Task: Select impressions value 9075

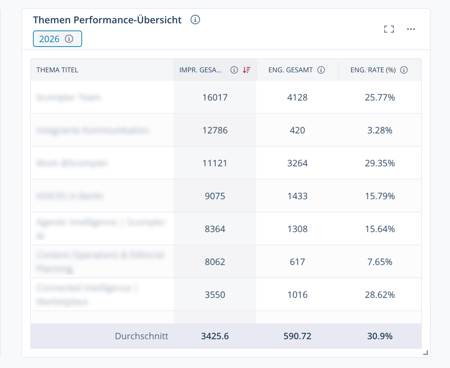Action: tap(215, 196)
